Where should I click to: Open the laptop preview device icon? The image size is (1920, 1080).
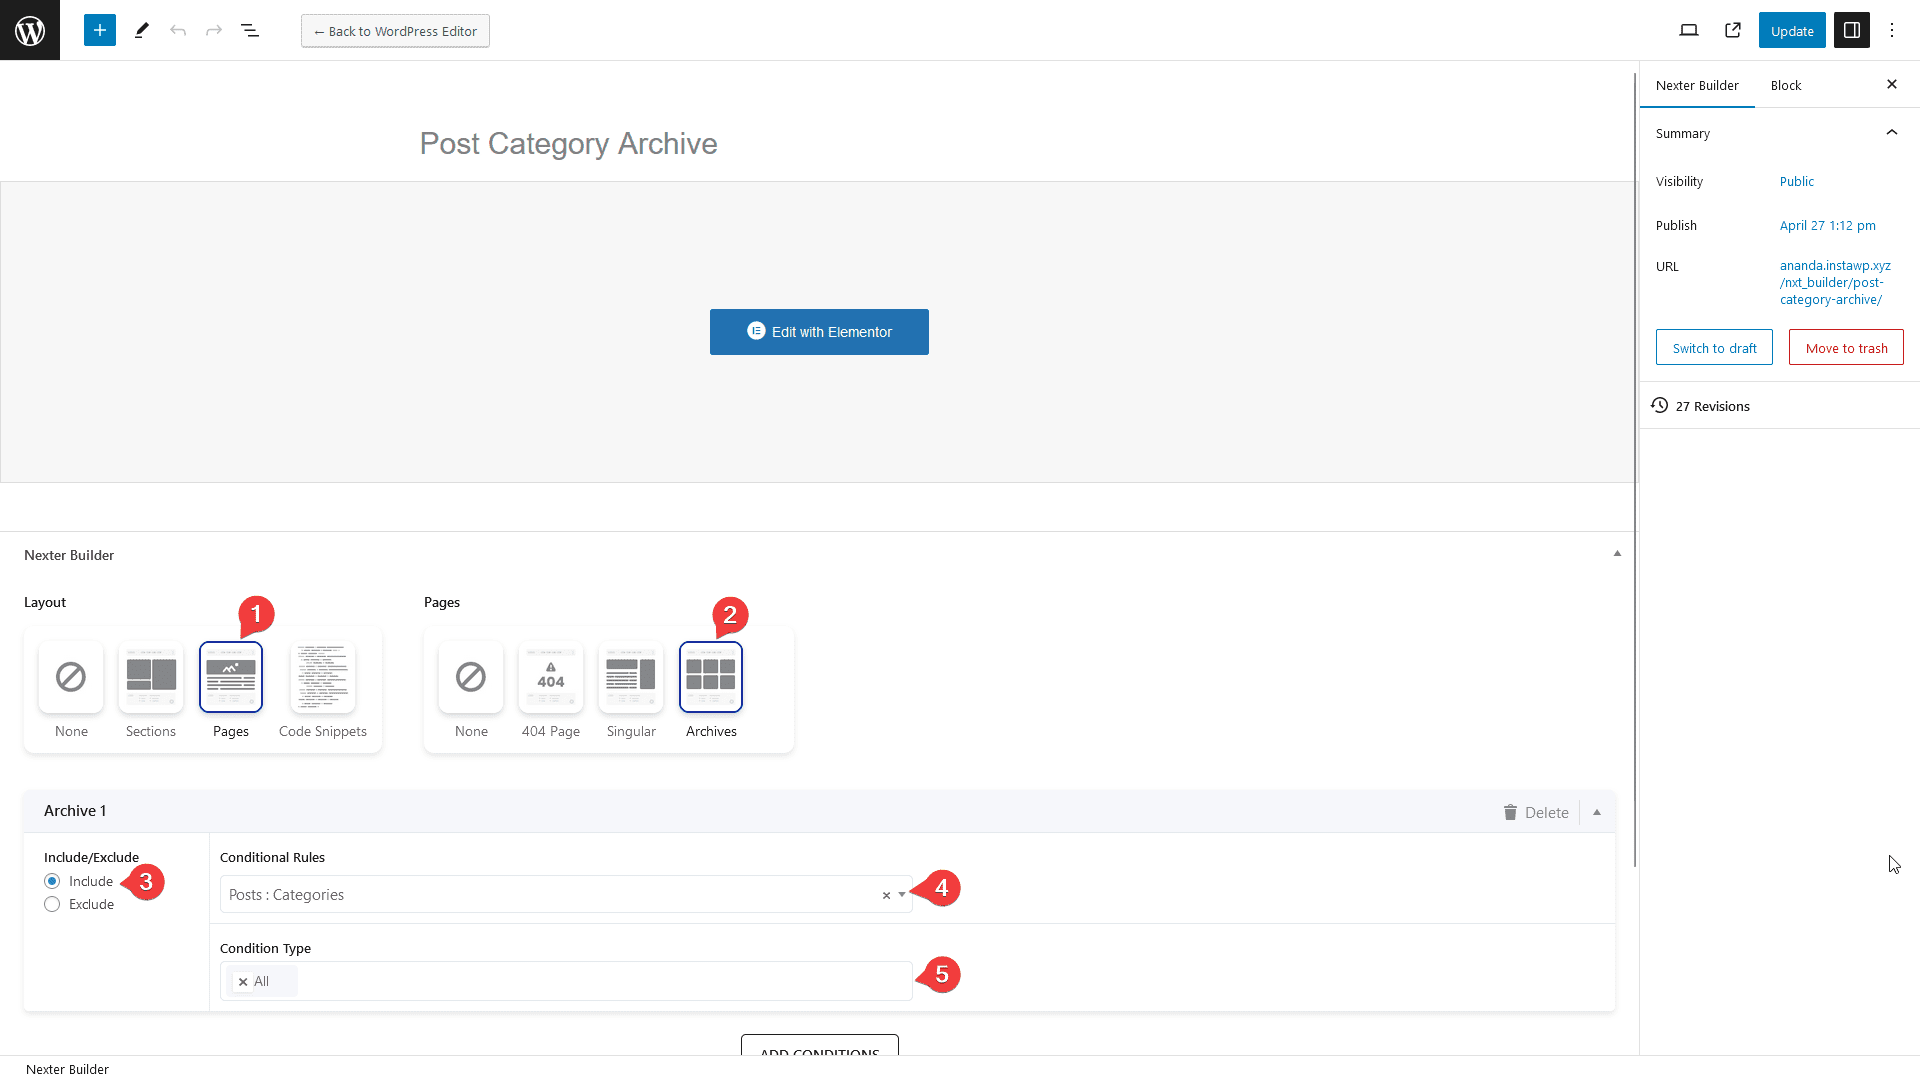(1689, 30)
